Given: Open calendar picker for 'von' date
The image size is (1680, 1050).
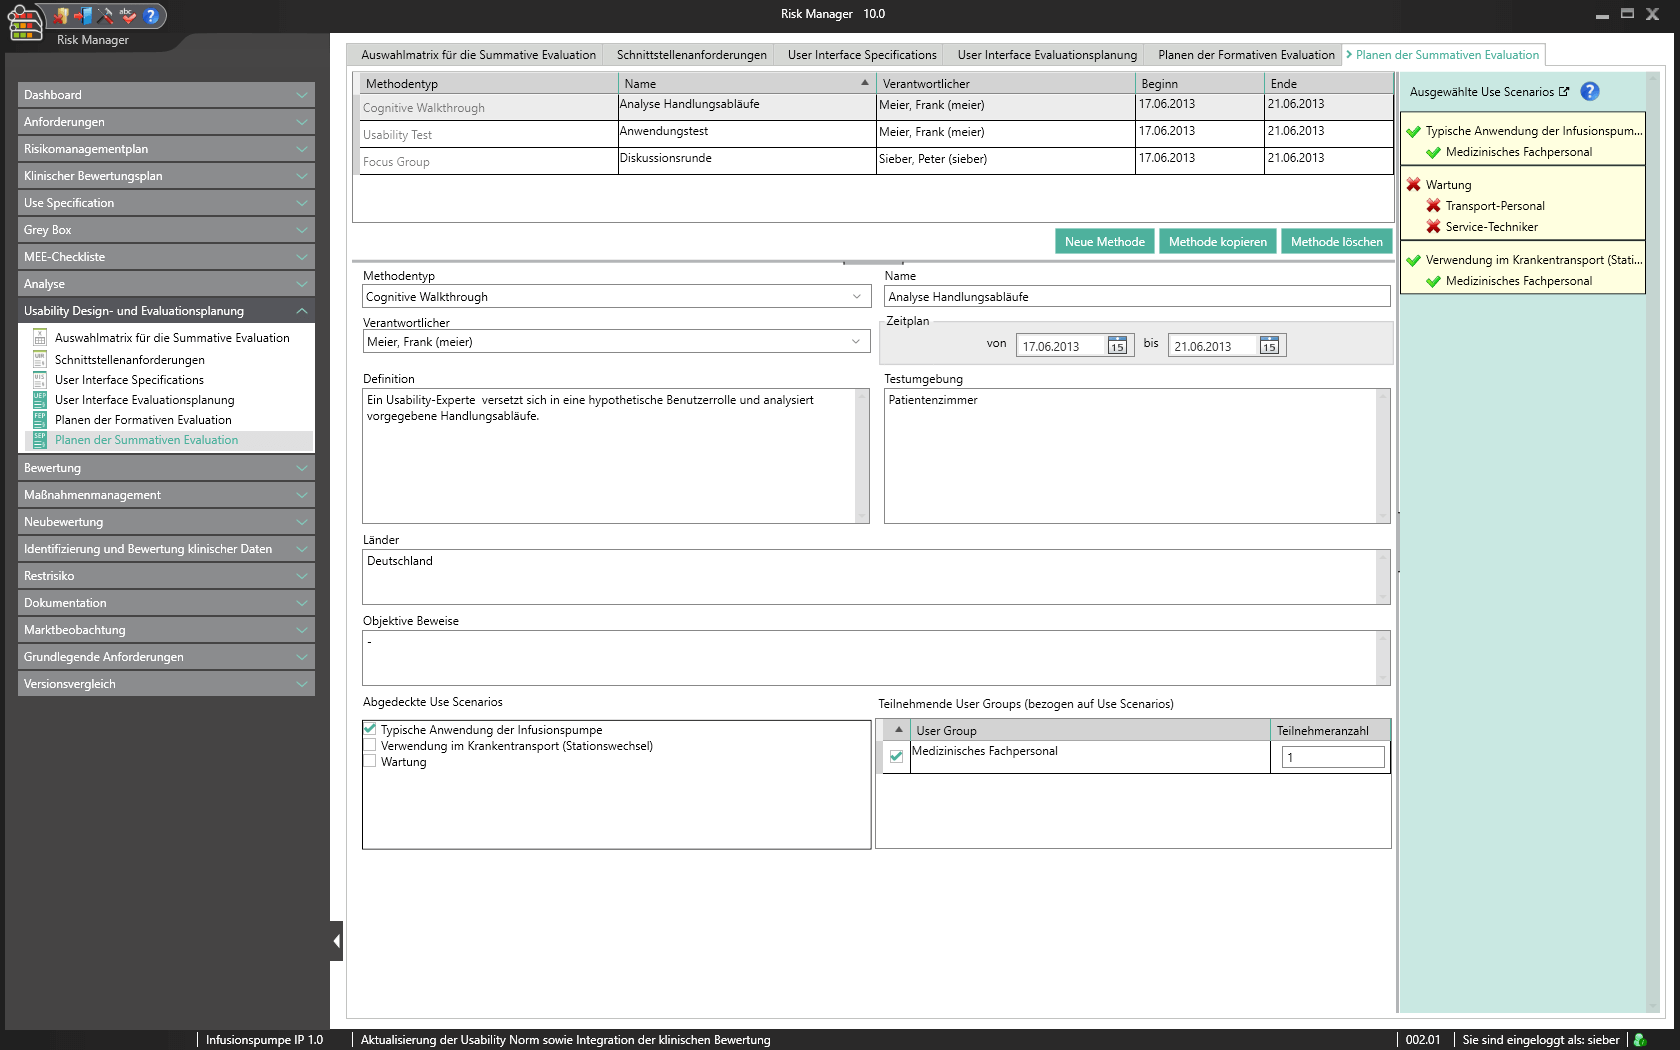Looking at the screenshot, I should pos(1117,346).
